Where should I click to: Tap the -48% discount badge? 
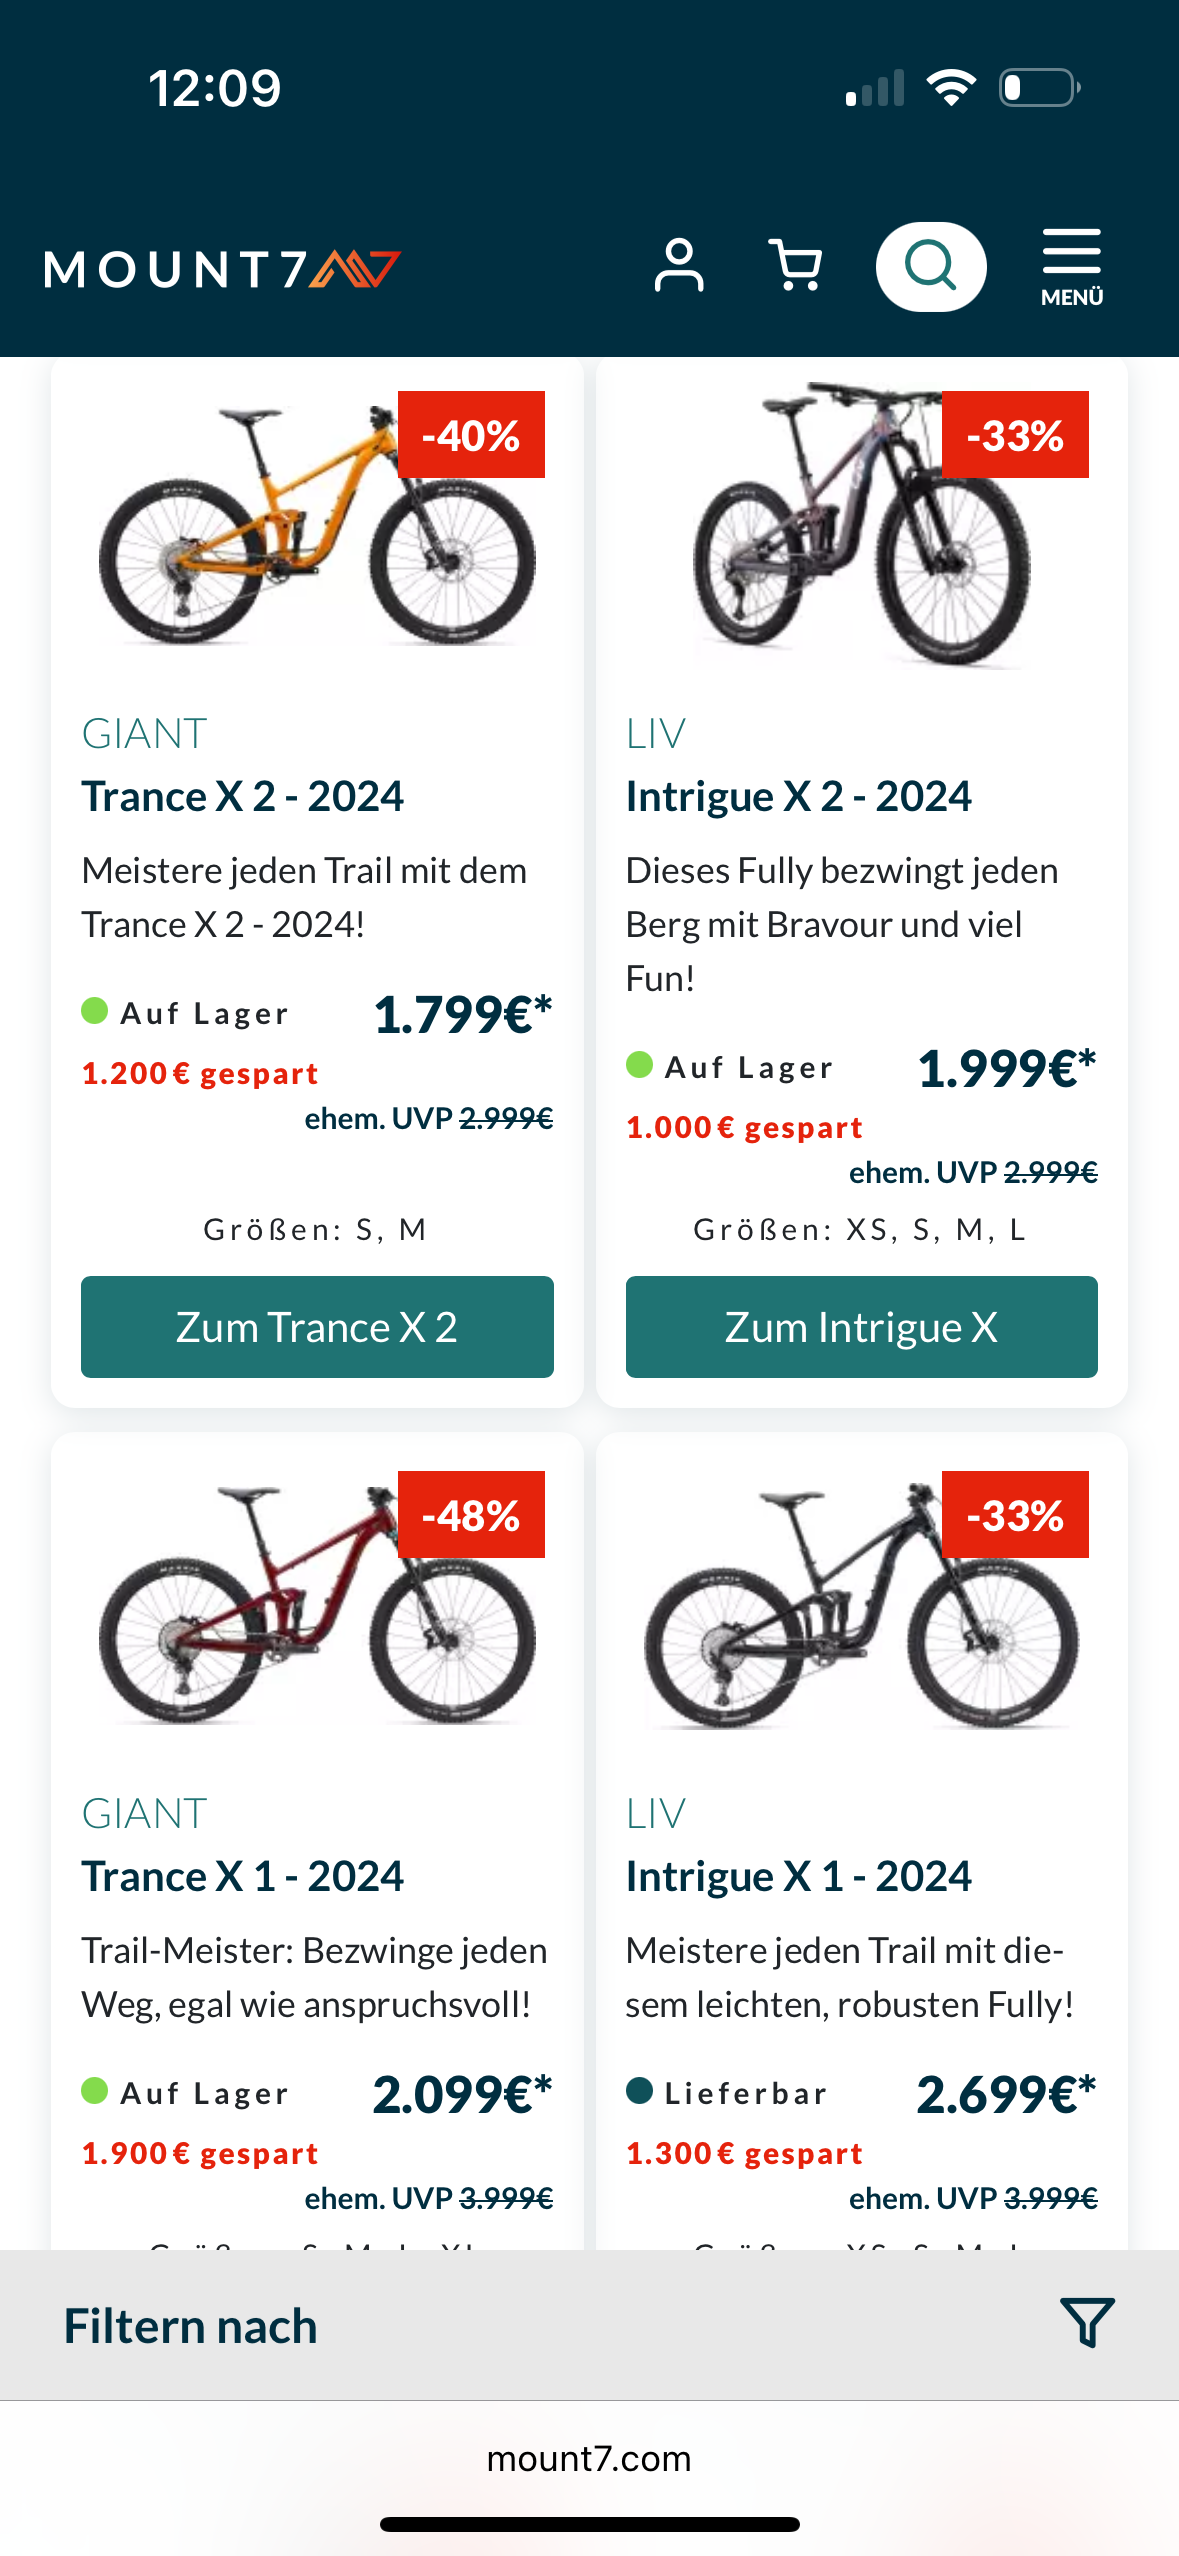(x=471, y=1515)
